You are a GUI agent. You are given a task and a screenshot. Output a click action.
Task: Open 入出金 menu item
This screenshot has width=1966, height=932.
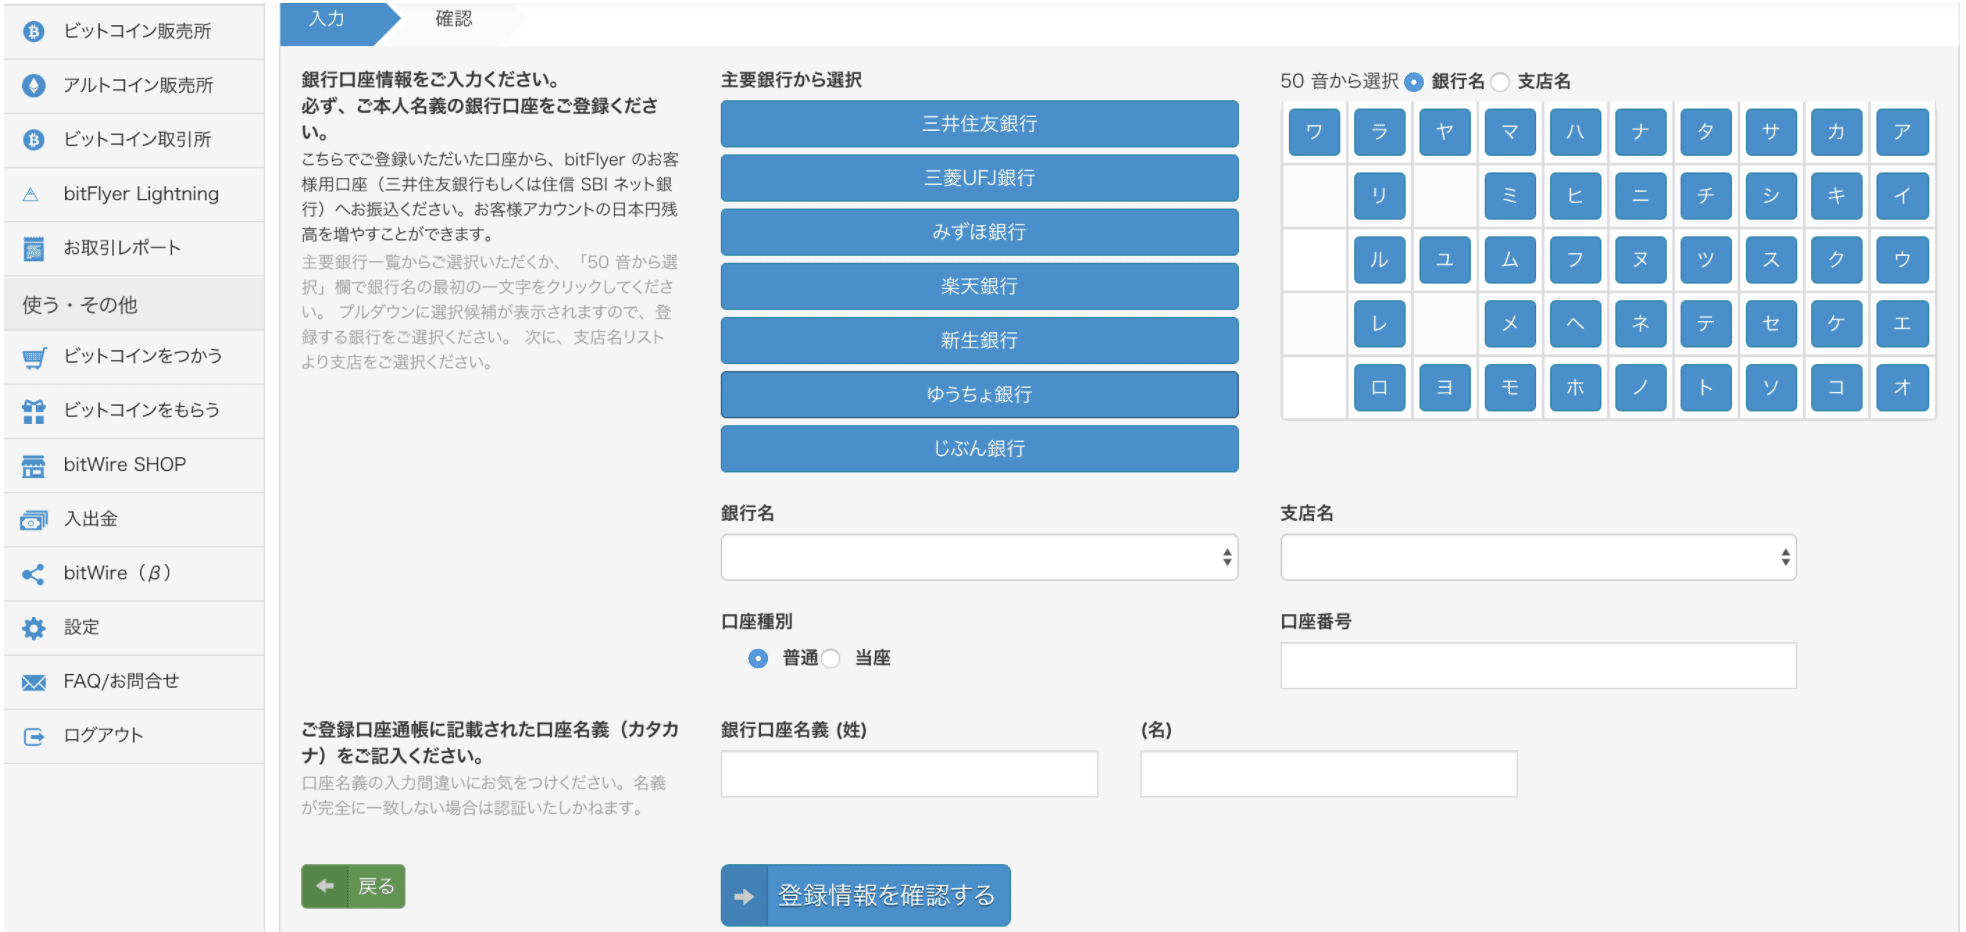[134, 520]
